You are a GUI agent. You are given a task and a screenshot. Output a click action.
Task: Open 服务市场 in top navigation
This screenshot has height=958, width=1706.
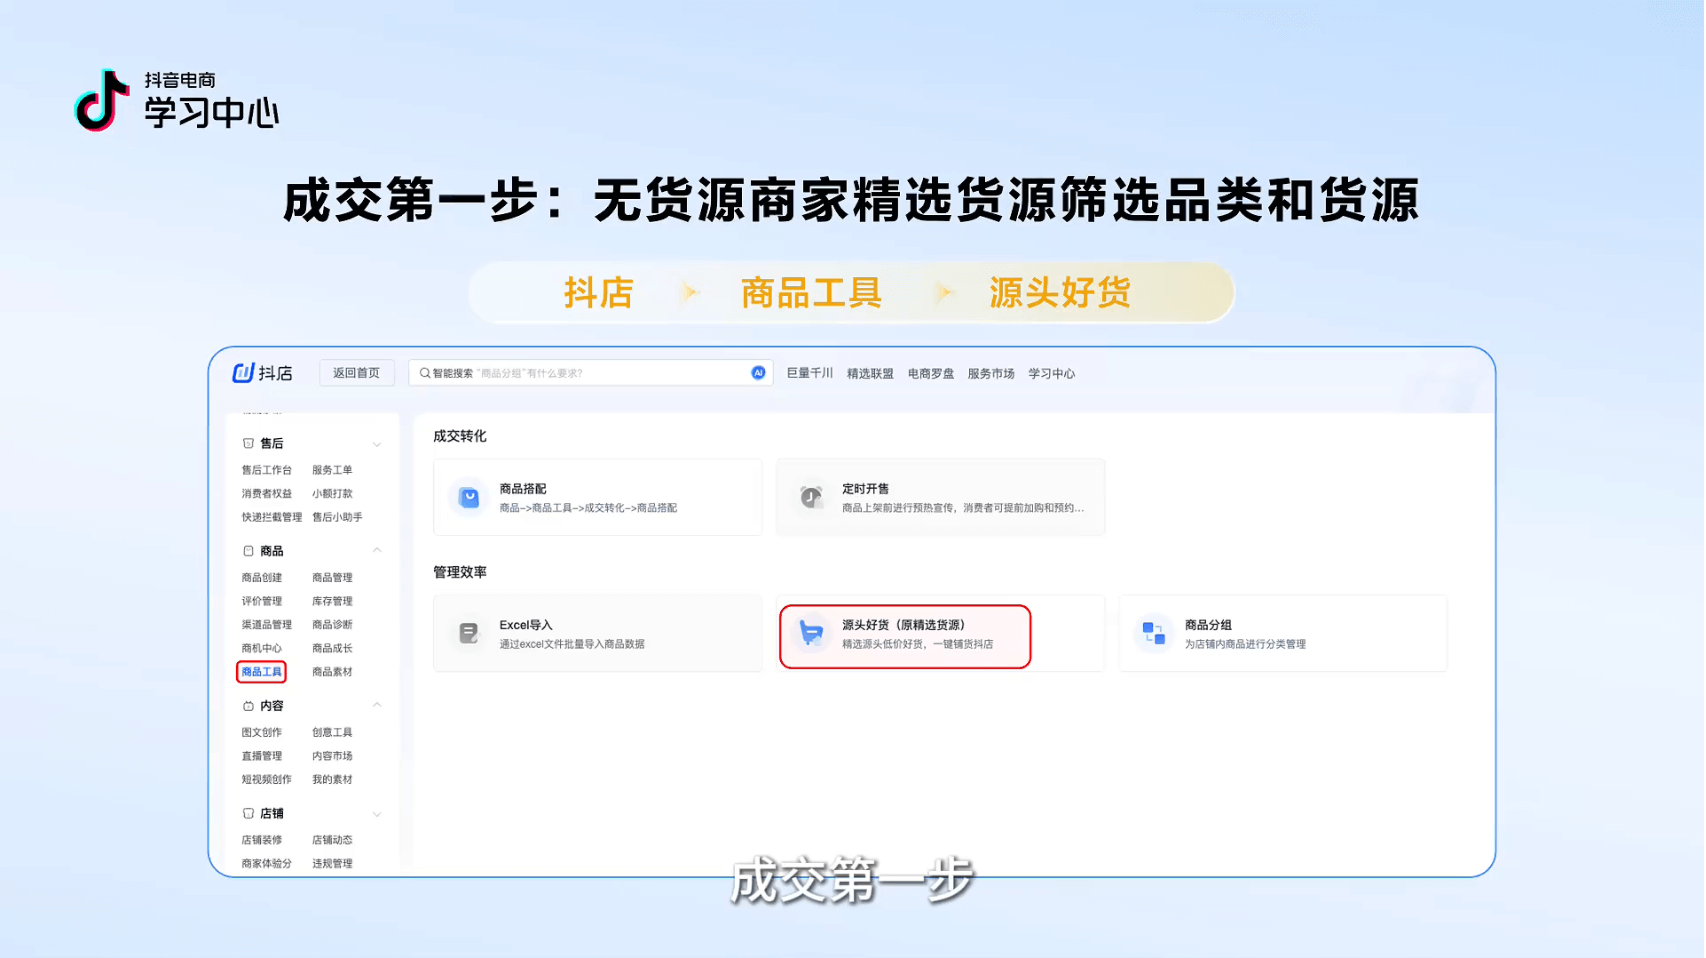(x=991, y=373)
